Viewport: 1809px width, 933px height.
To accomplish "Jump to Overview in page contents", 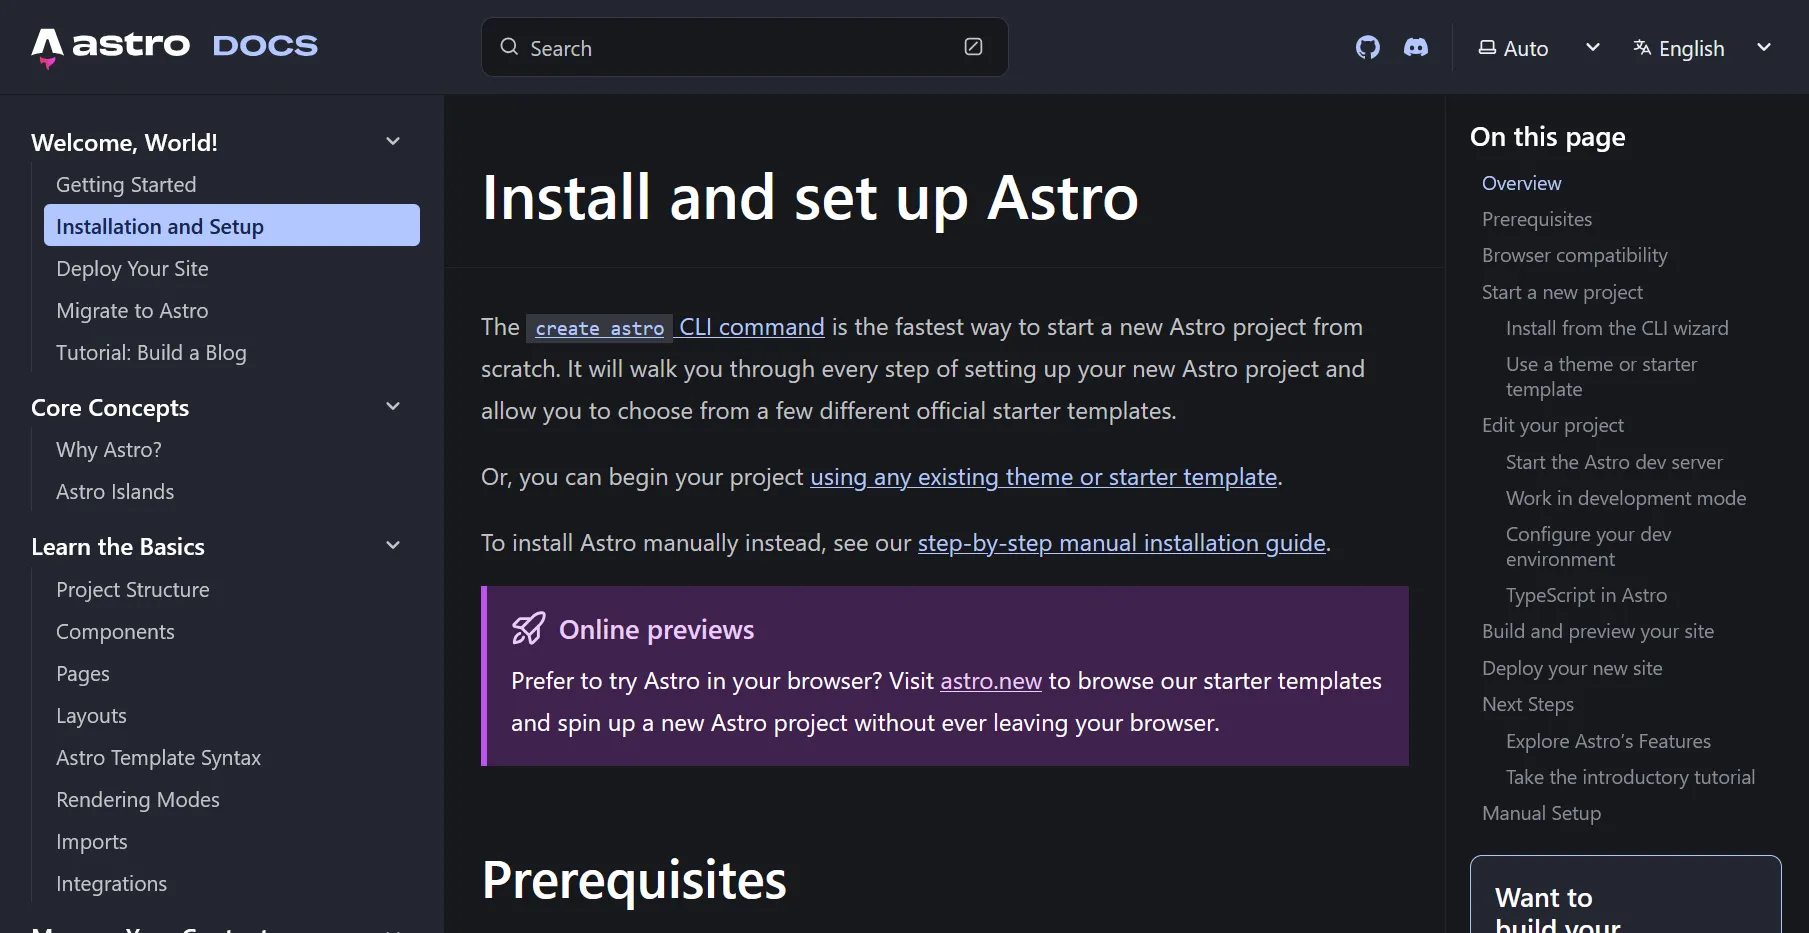I will (x=1521, y=183).
